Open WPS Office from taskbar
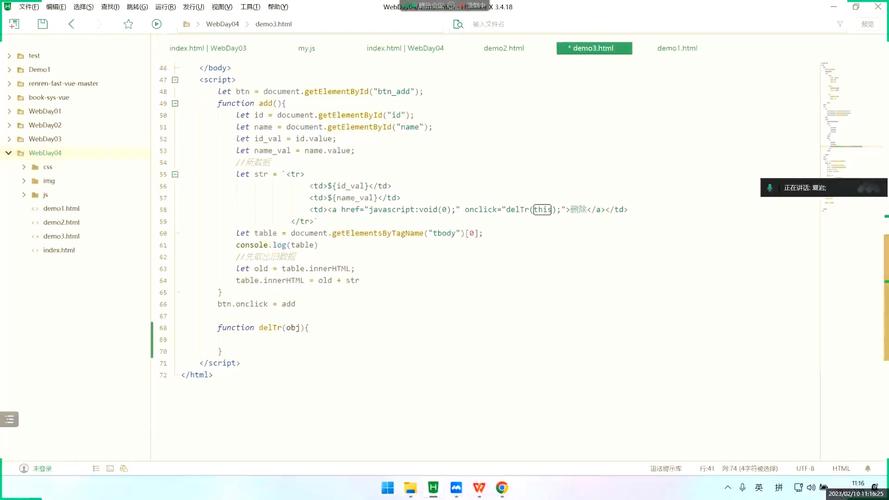The width and height of the screenshot is (889, 500). point(479,488)
